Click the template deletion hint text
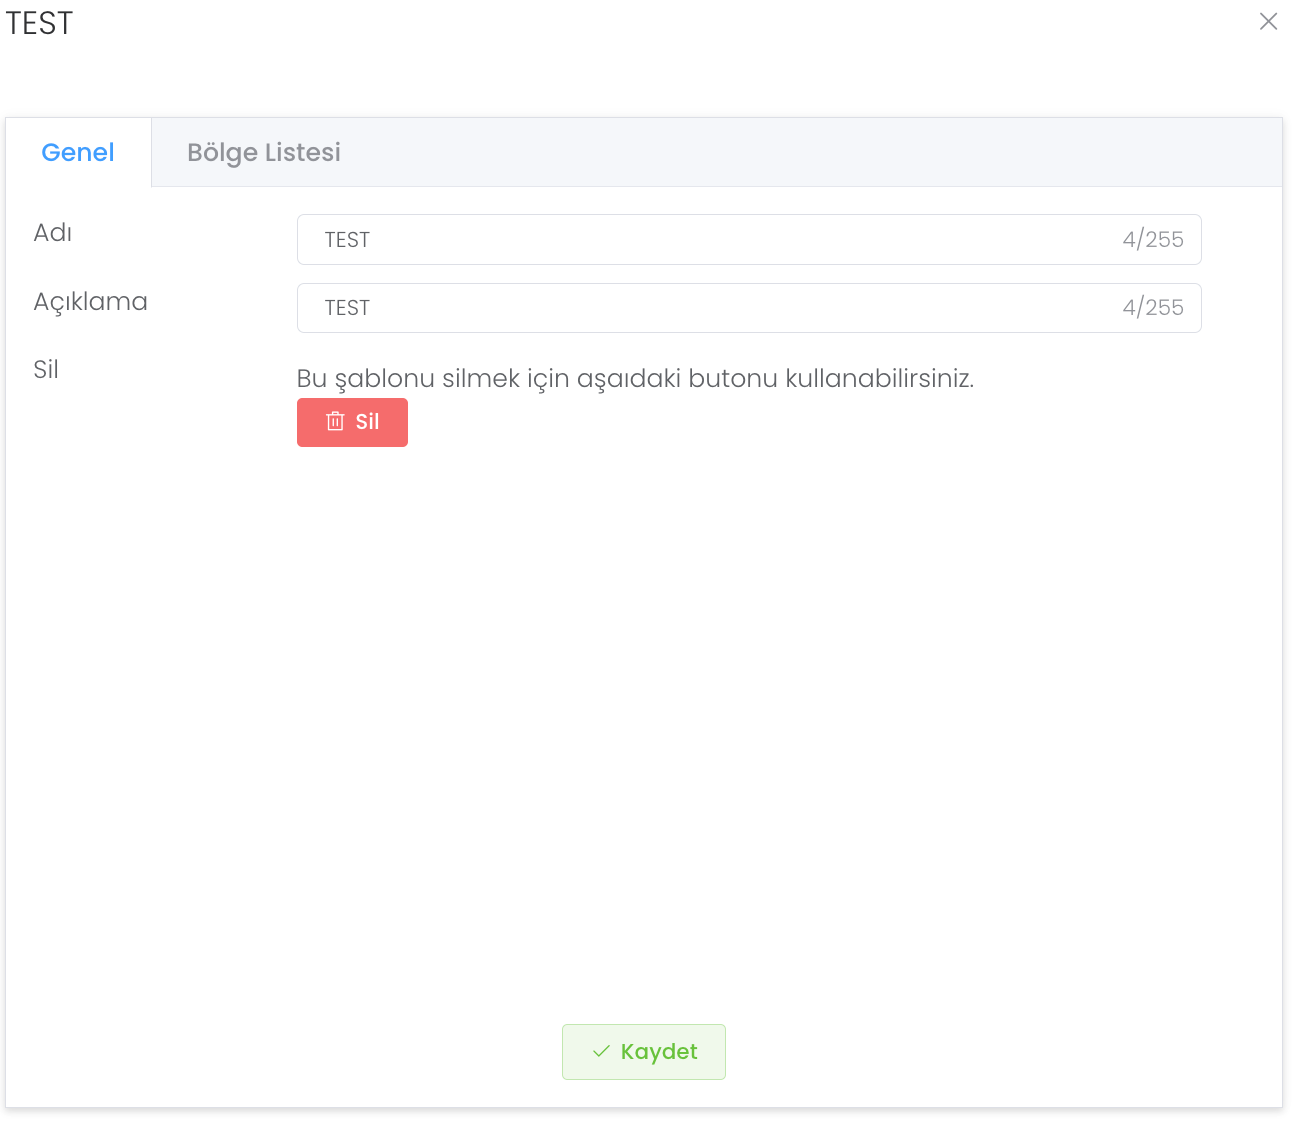This screenshot has width=1292, height=1130. tap(635, 379)
